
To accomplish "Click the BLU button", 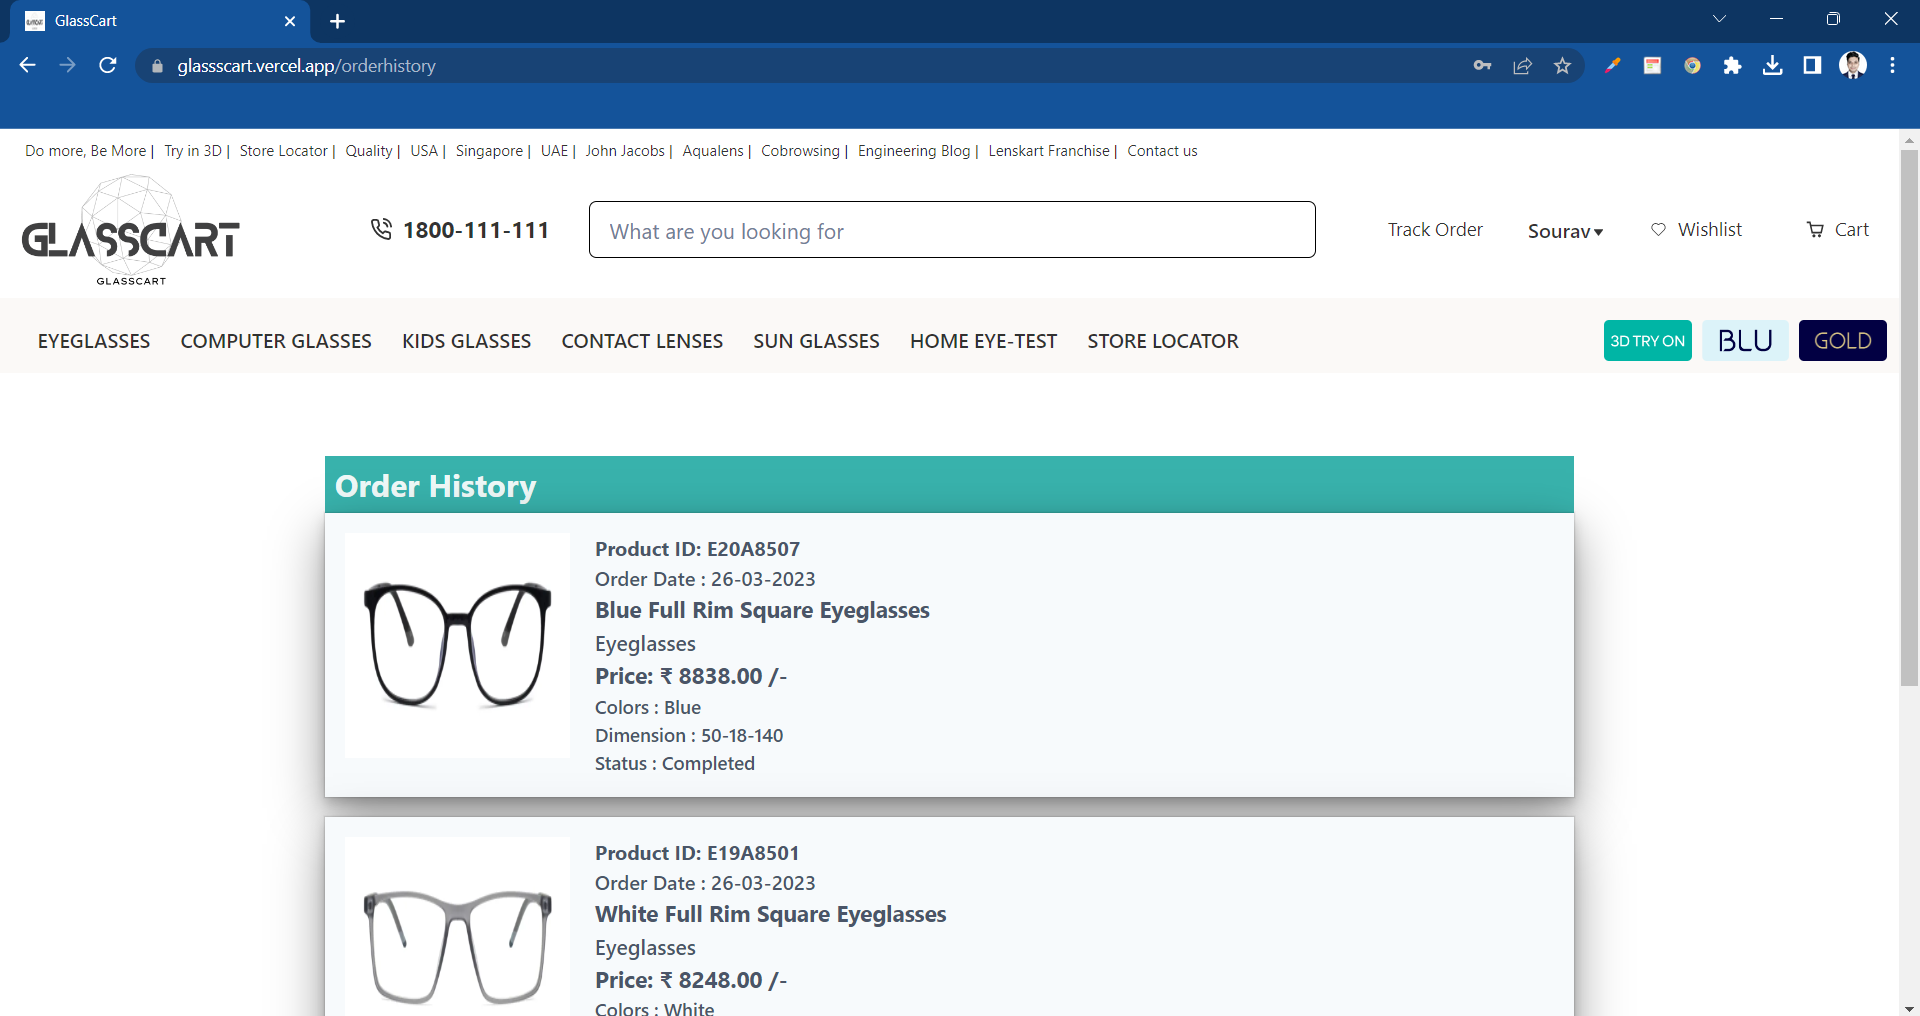I will pos(1745,341).
